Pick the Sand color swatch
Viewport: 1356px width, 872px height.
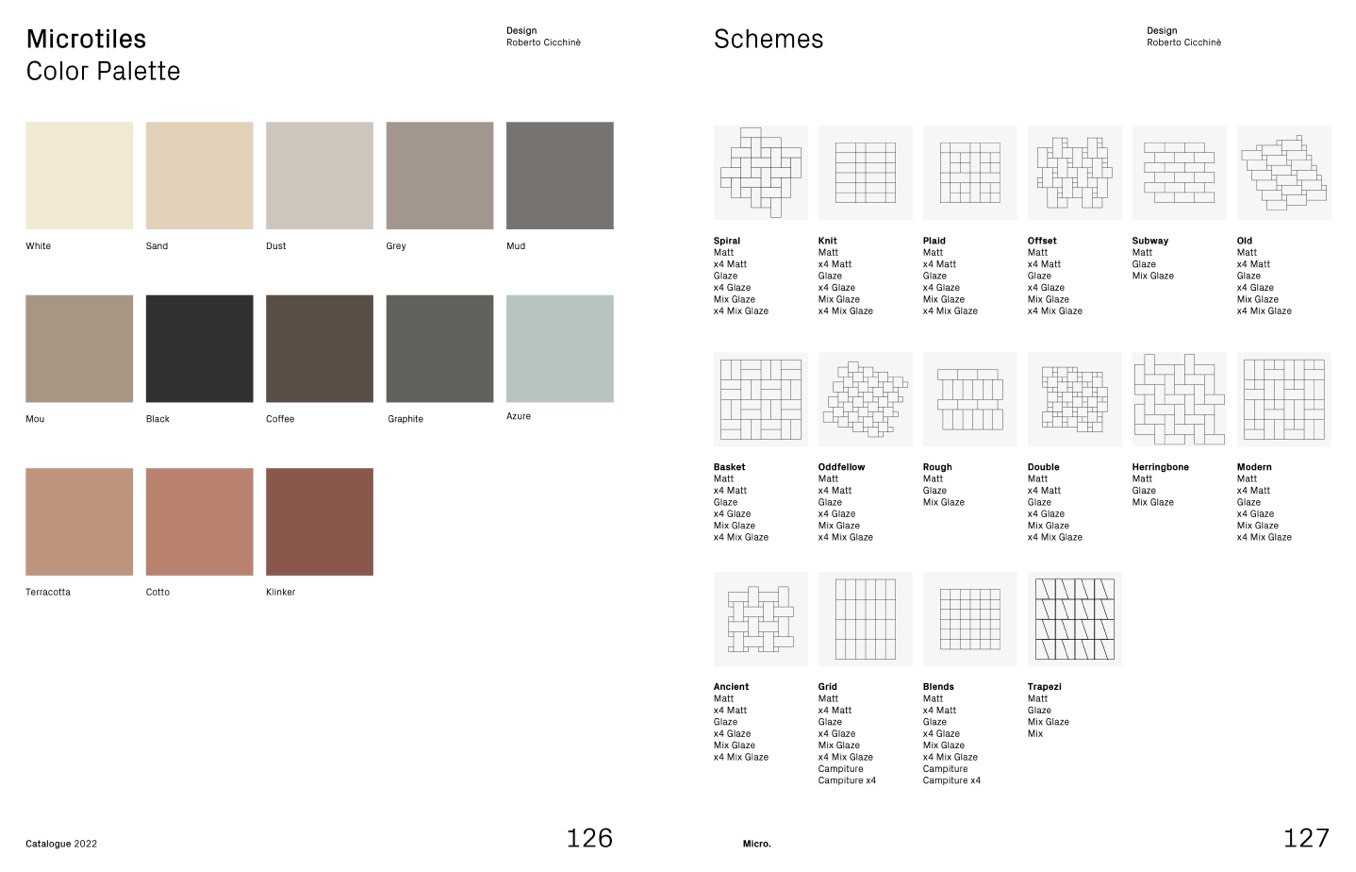pos(199,176)
